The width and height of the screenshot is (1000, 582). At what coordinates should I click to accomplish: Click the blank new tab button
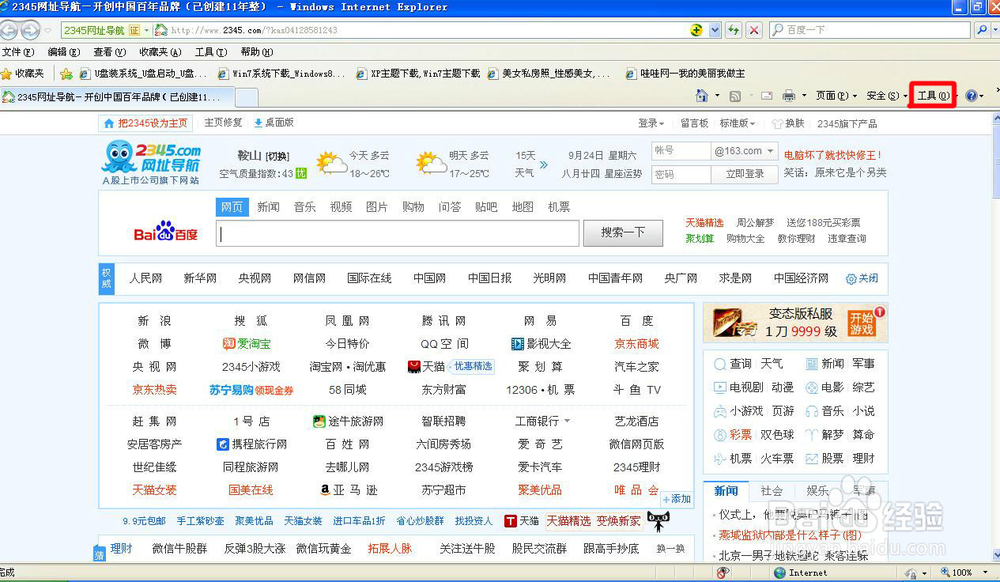(247, 97)
